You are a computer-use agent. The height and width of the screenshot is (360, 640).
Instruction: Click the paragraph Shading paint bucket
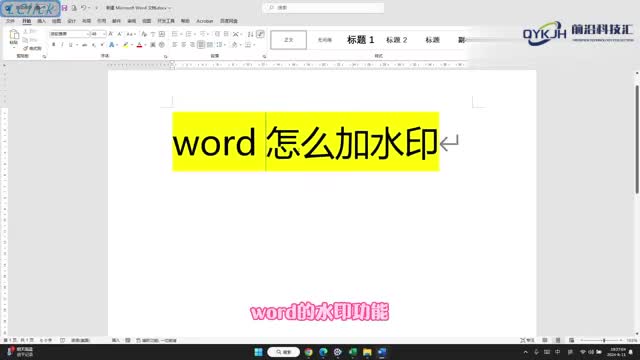tap(234, 45)
